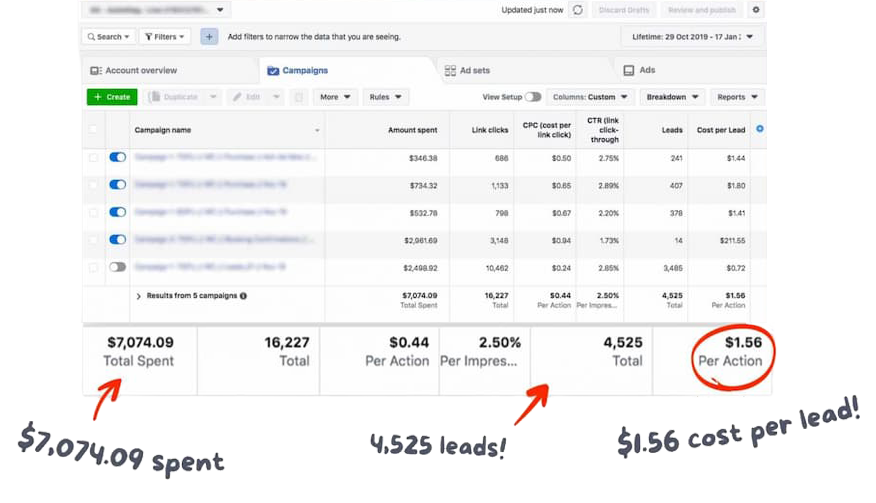Enable the last campaign's gray switch
The width and height of the screenshot is (876, 503).
(x=117, y=267)
